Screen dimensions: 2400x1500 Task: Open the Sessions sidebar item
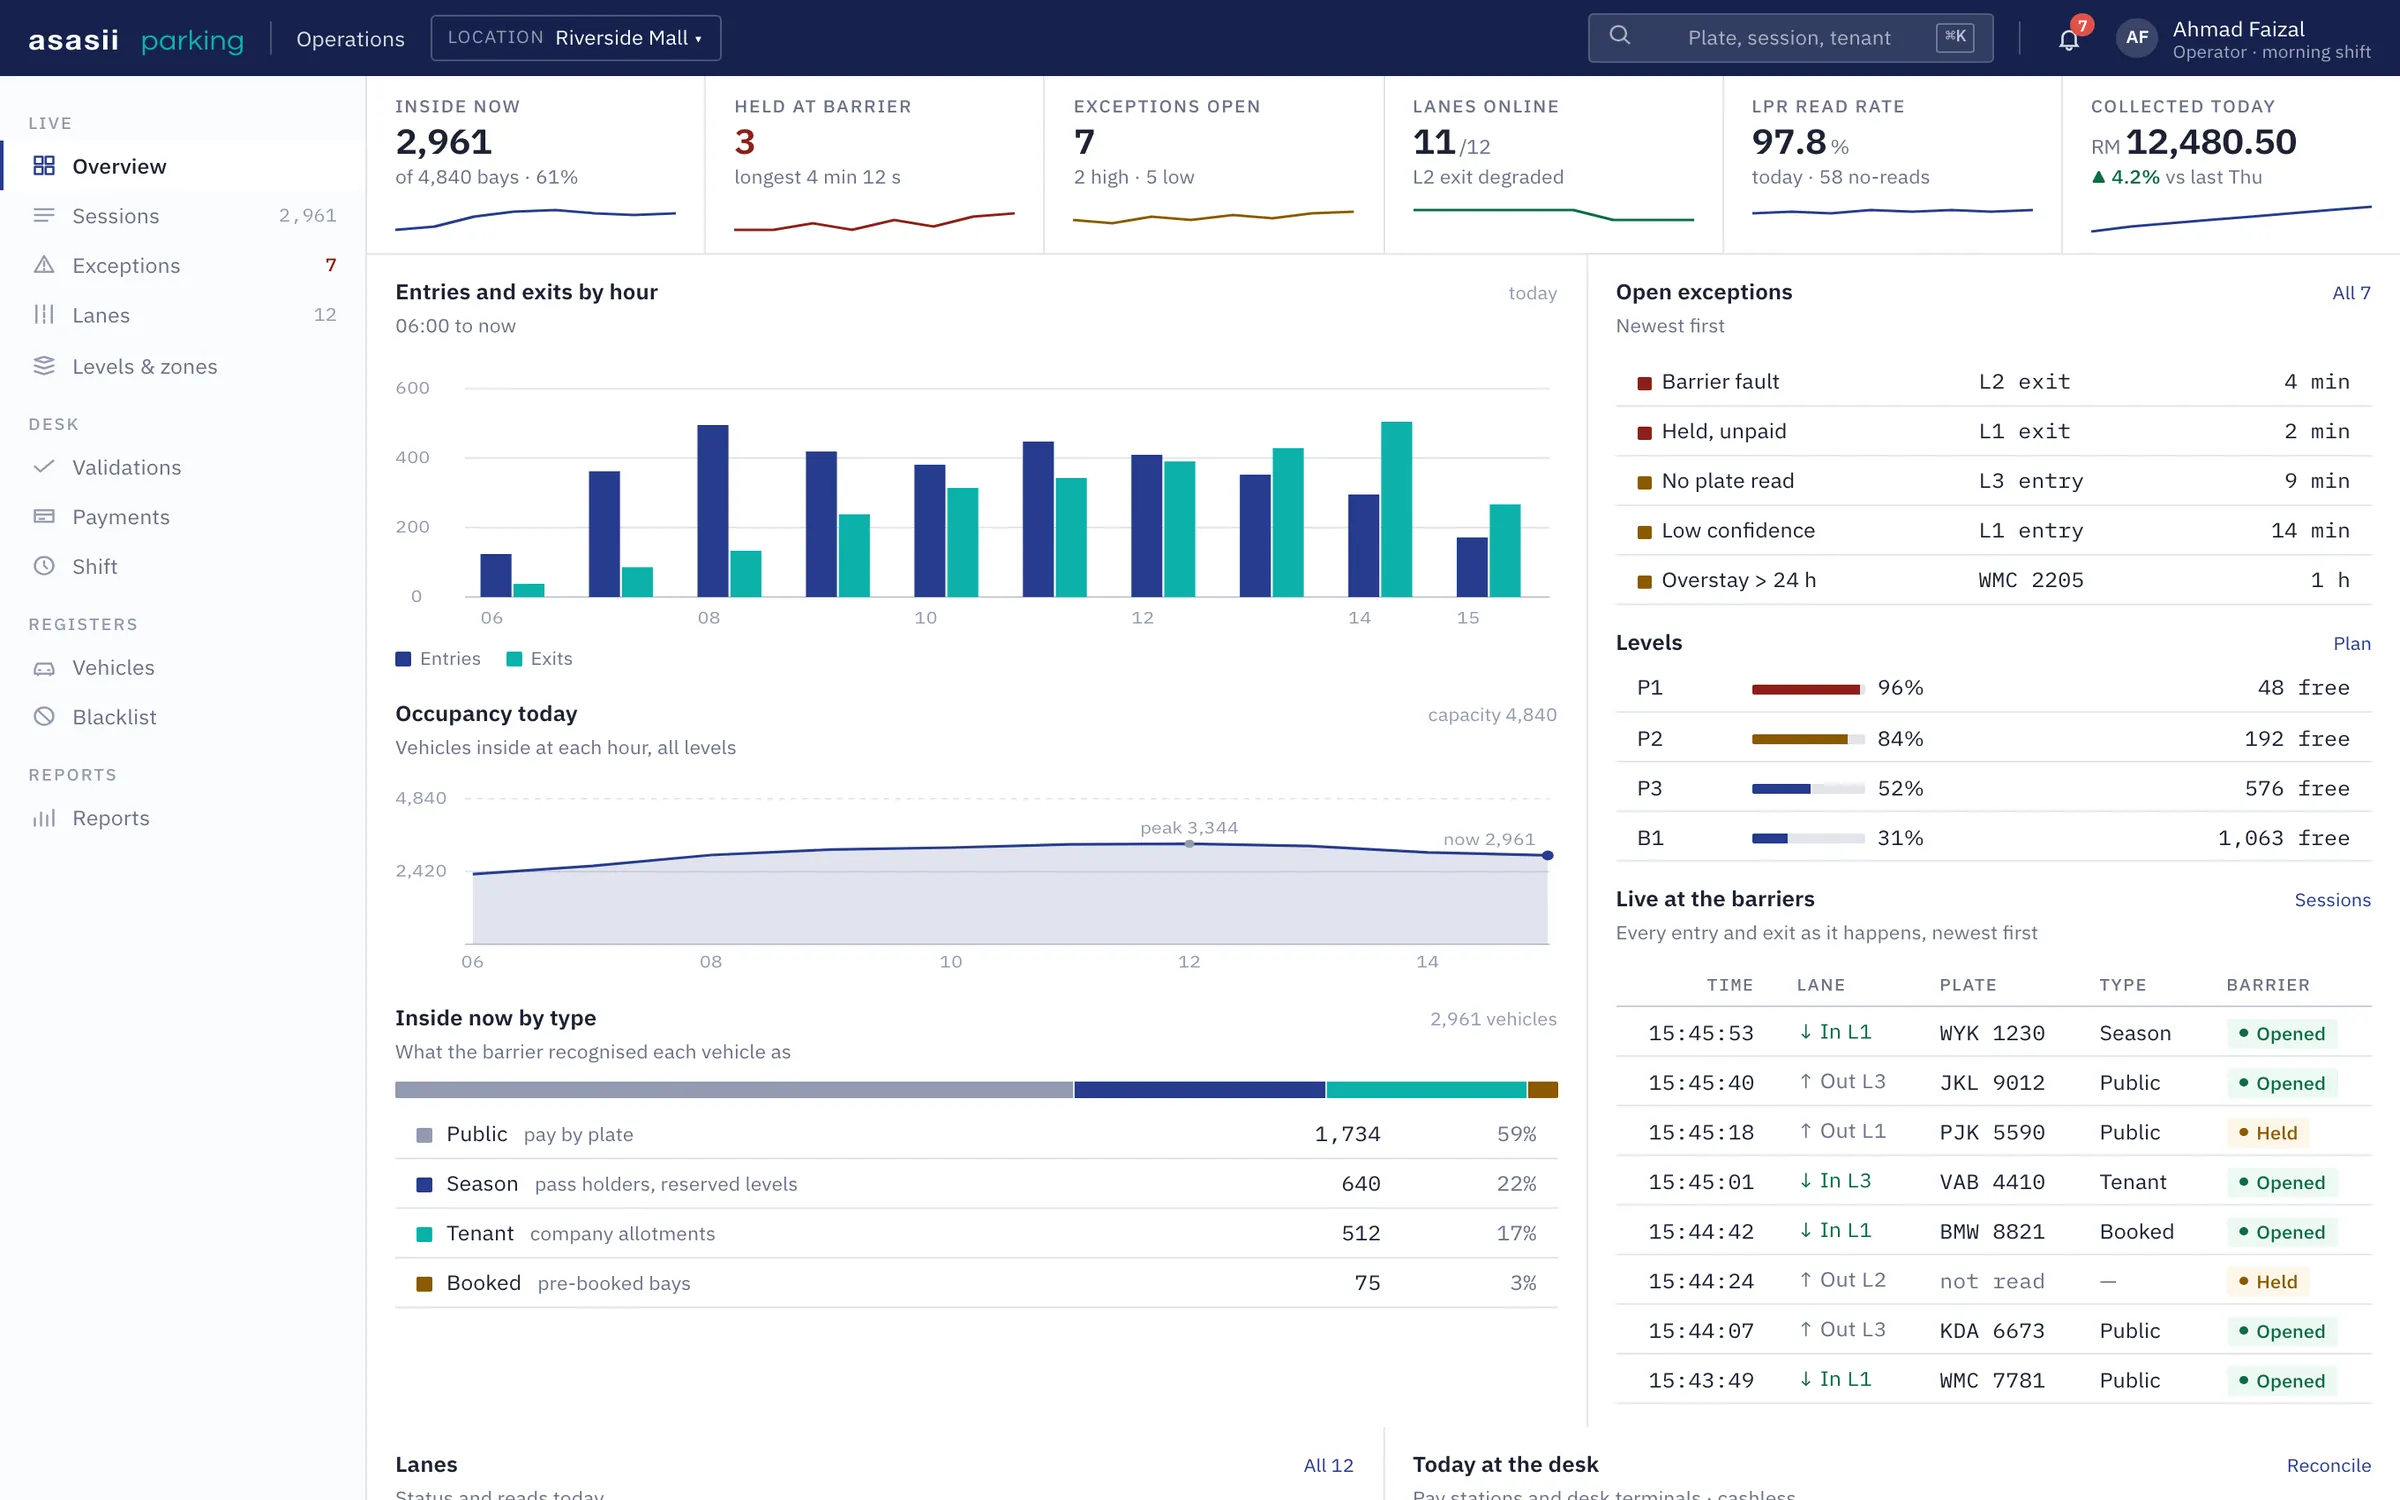(x=184, y=216)
